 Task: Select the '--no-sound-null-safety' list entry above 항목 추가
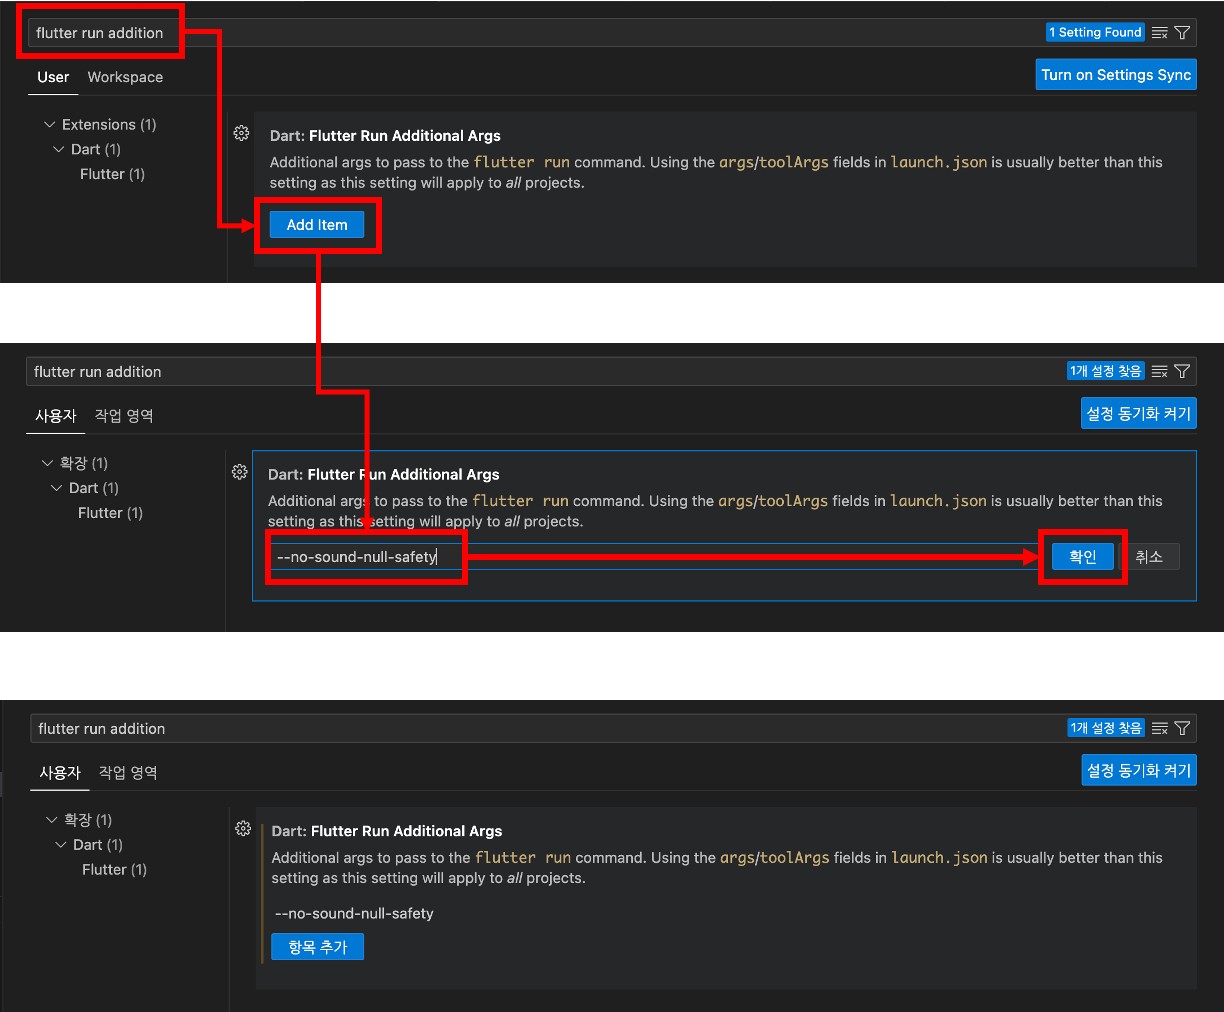pos(354,914)
